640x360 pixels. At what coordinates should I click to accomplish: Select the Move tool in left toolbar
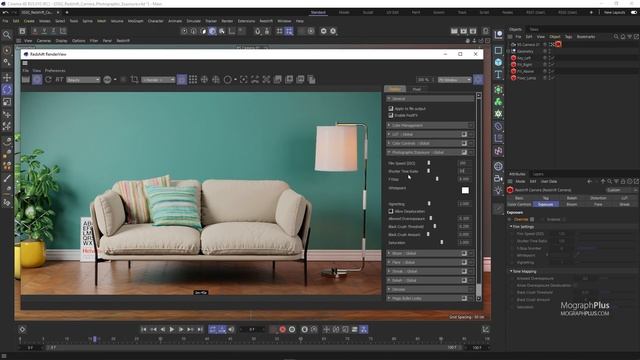[x=7, y=77]
